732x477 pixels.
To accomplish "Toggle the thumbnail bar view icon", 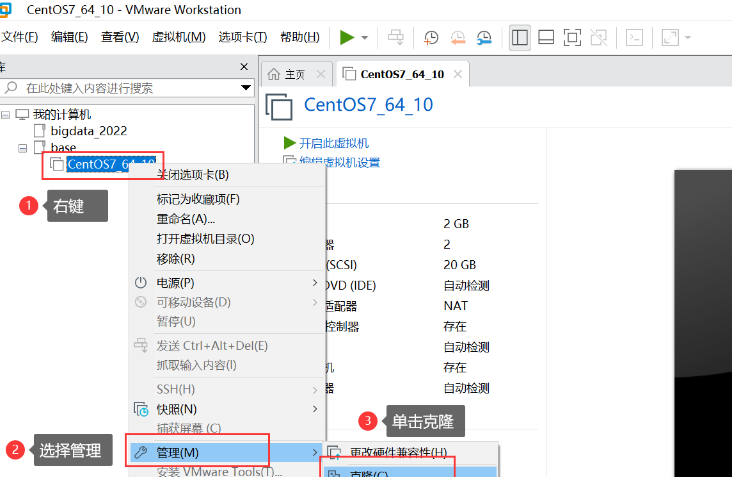I will point(546,37).
